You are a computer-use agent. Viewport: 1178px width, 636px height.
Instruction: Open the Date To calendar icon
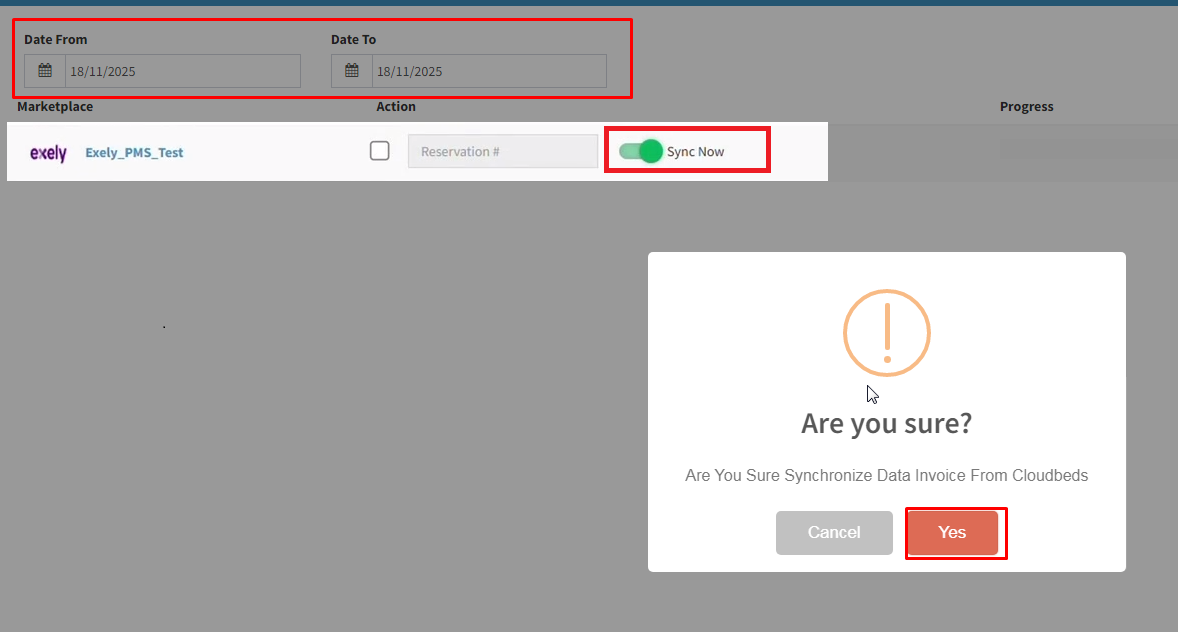click(352, 71)
